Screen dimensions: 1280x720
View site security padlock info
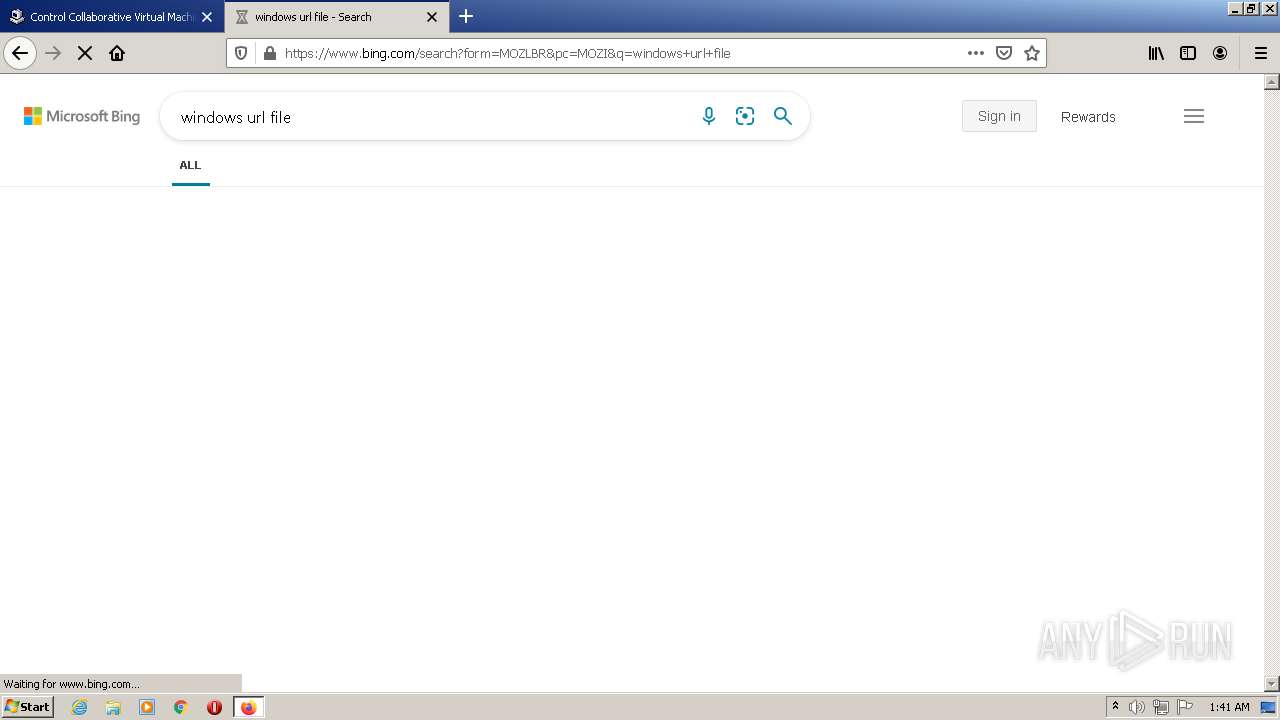coord(269,53)
